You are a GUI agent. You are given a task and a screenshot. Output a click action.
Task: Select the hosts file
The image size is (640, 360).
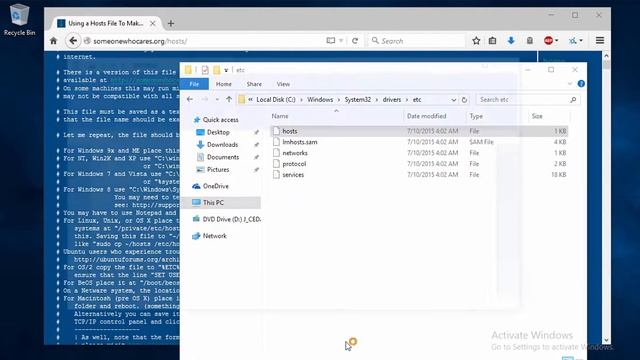[419, 131]
